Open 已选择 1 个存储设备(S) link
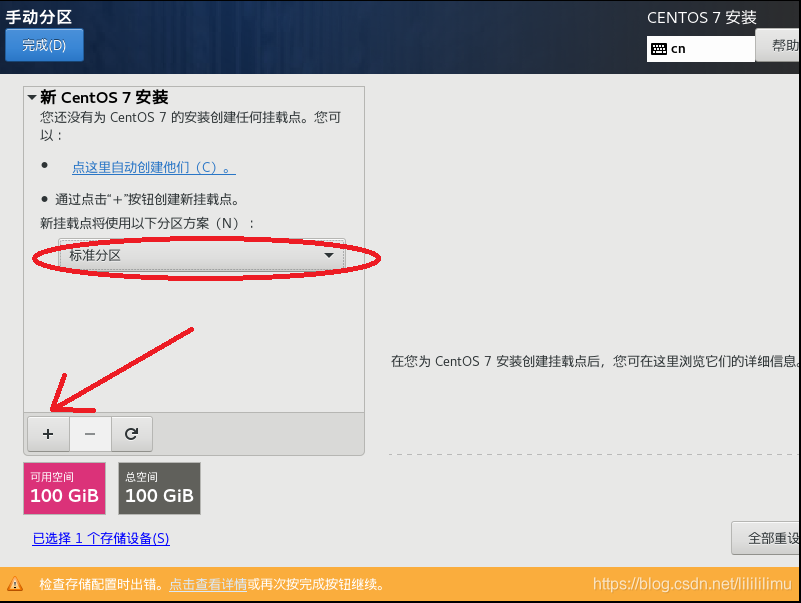The height and width of the screenshot is (603, 801). point(101,538)
